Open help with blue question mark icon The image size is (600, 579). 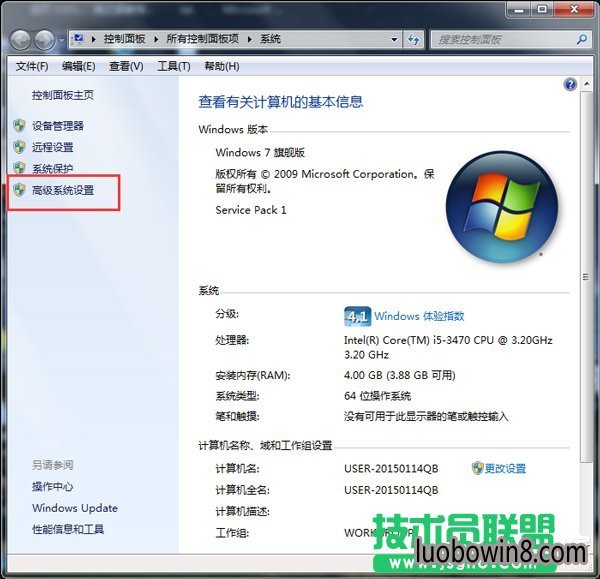[x=570, y=84]
